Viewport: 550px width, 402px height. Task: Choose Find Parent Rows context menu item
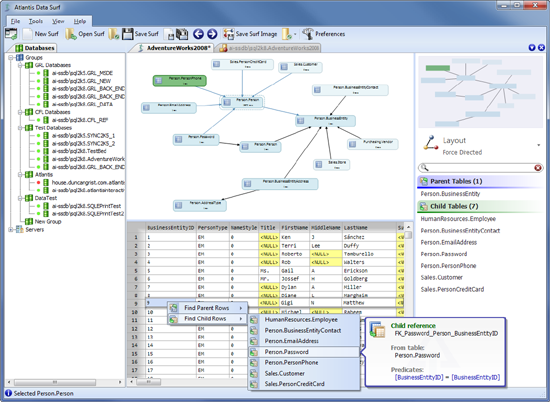point(208,308)
